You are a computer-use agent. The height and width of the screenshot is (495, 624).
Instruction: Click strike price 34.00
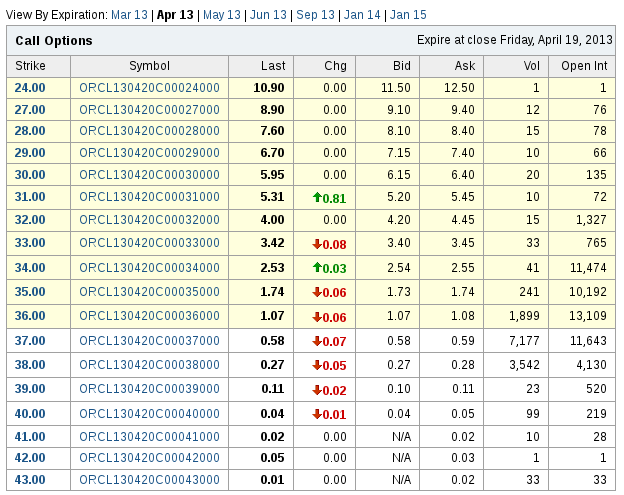[x=30, y=267]
